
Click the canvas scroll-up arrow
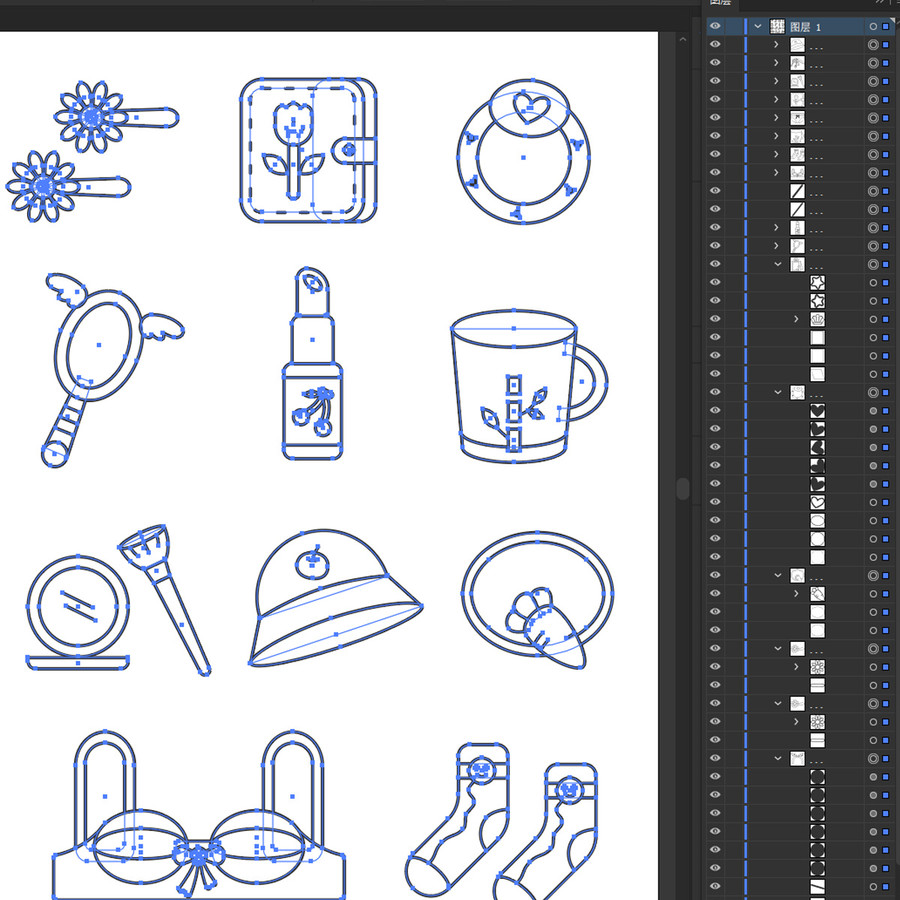(x=682, y=40)
